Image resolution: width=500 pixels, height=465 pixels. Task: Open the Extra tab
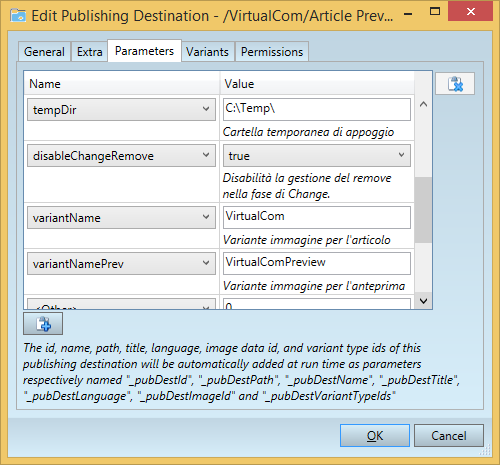89,52
